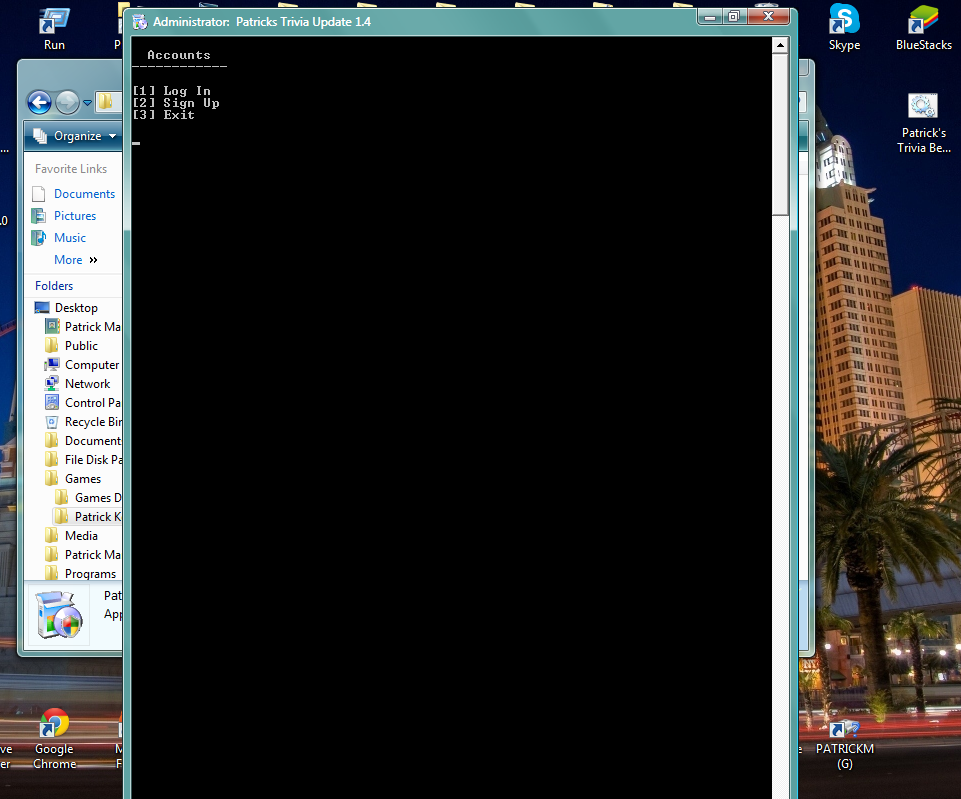The height and width of the screenshot is (799, 961).
Task: Click the installer icon in details pane
Action: point(58,615)
